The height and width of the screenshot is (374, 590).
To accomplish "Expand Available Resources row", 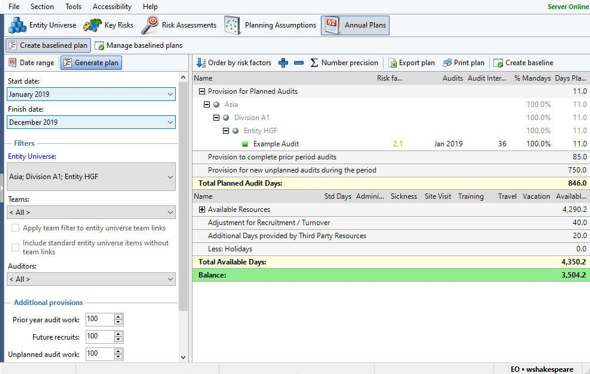I will tap(202, 210).
